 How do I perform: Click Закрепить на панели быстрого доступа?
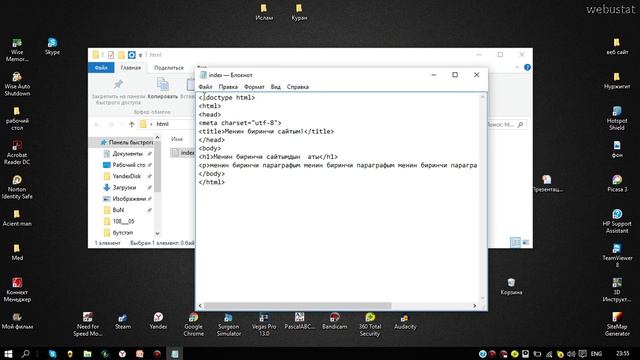click(x=118, y=92)
